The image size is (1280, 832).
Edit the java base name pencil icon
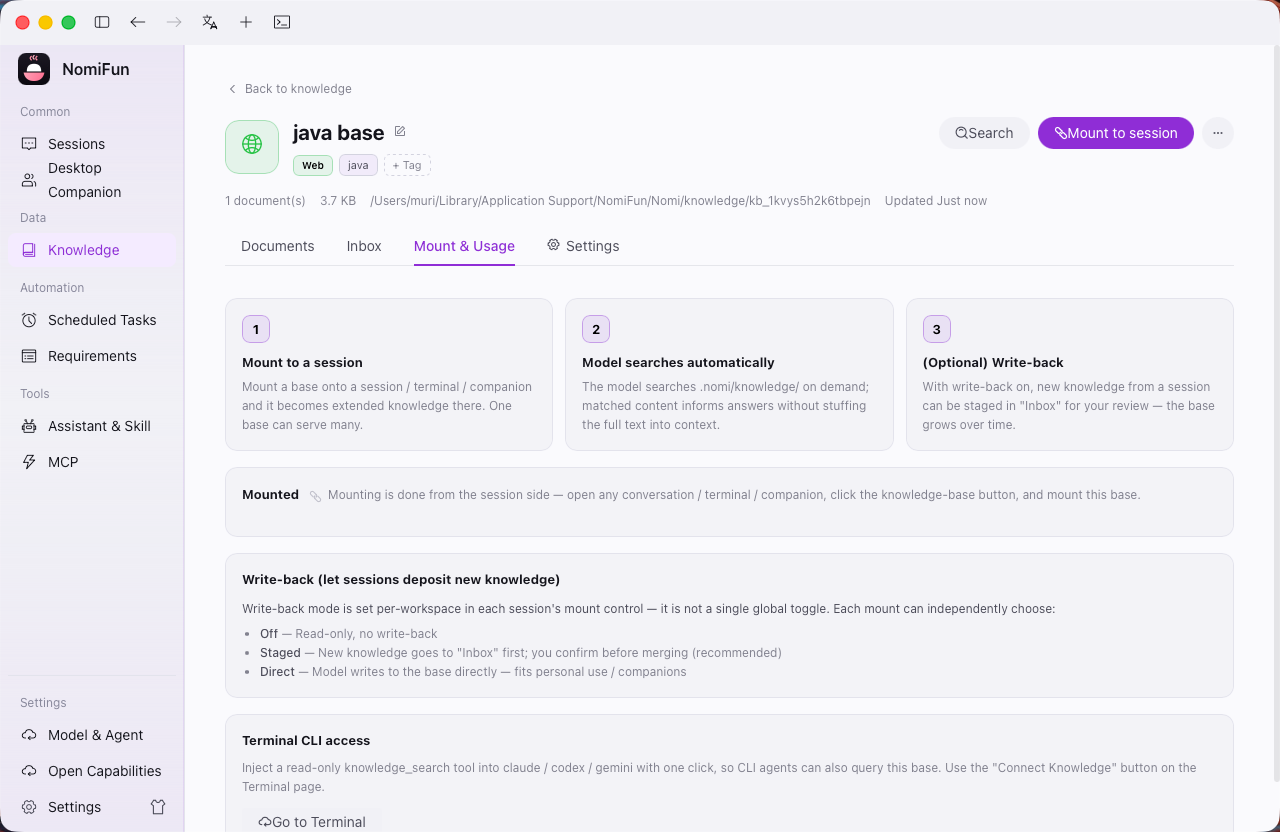(400, 131)
